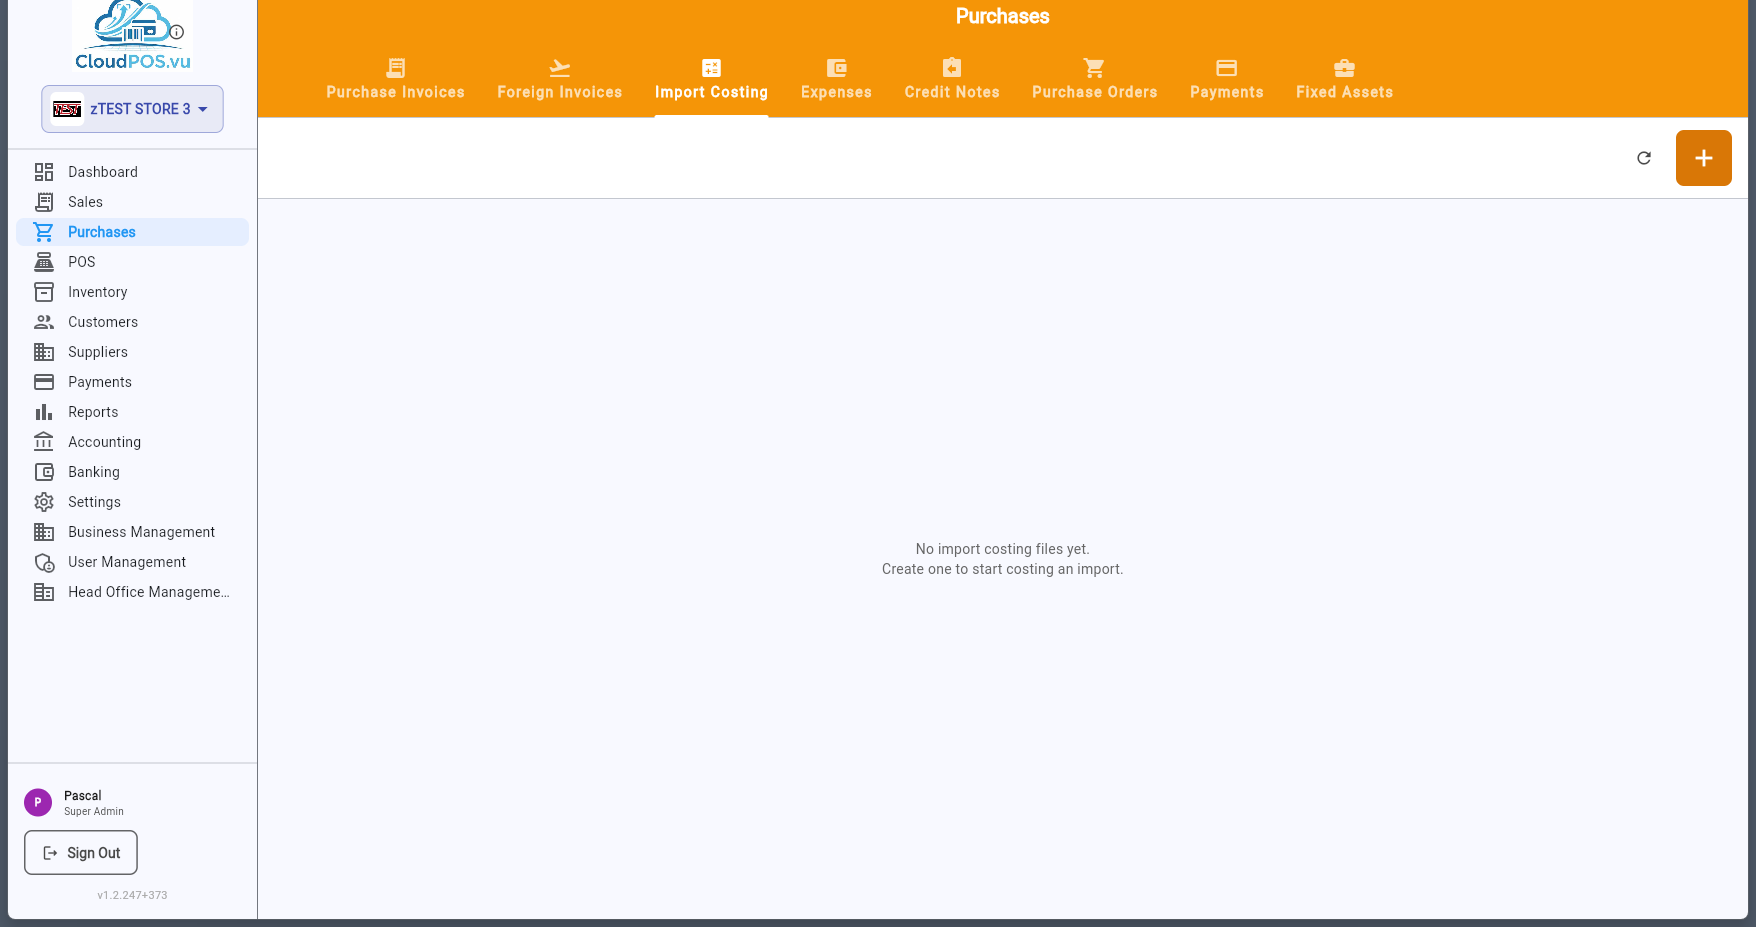Click the Head Office Management icon
1756x927 pixels.
point(44,592)
